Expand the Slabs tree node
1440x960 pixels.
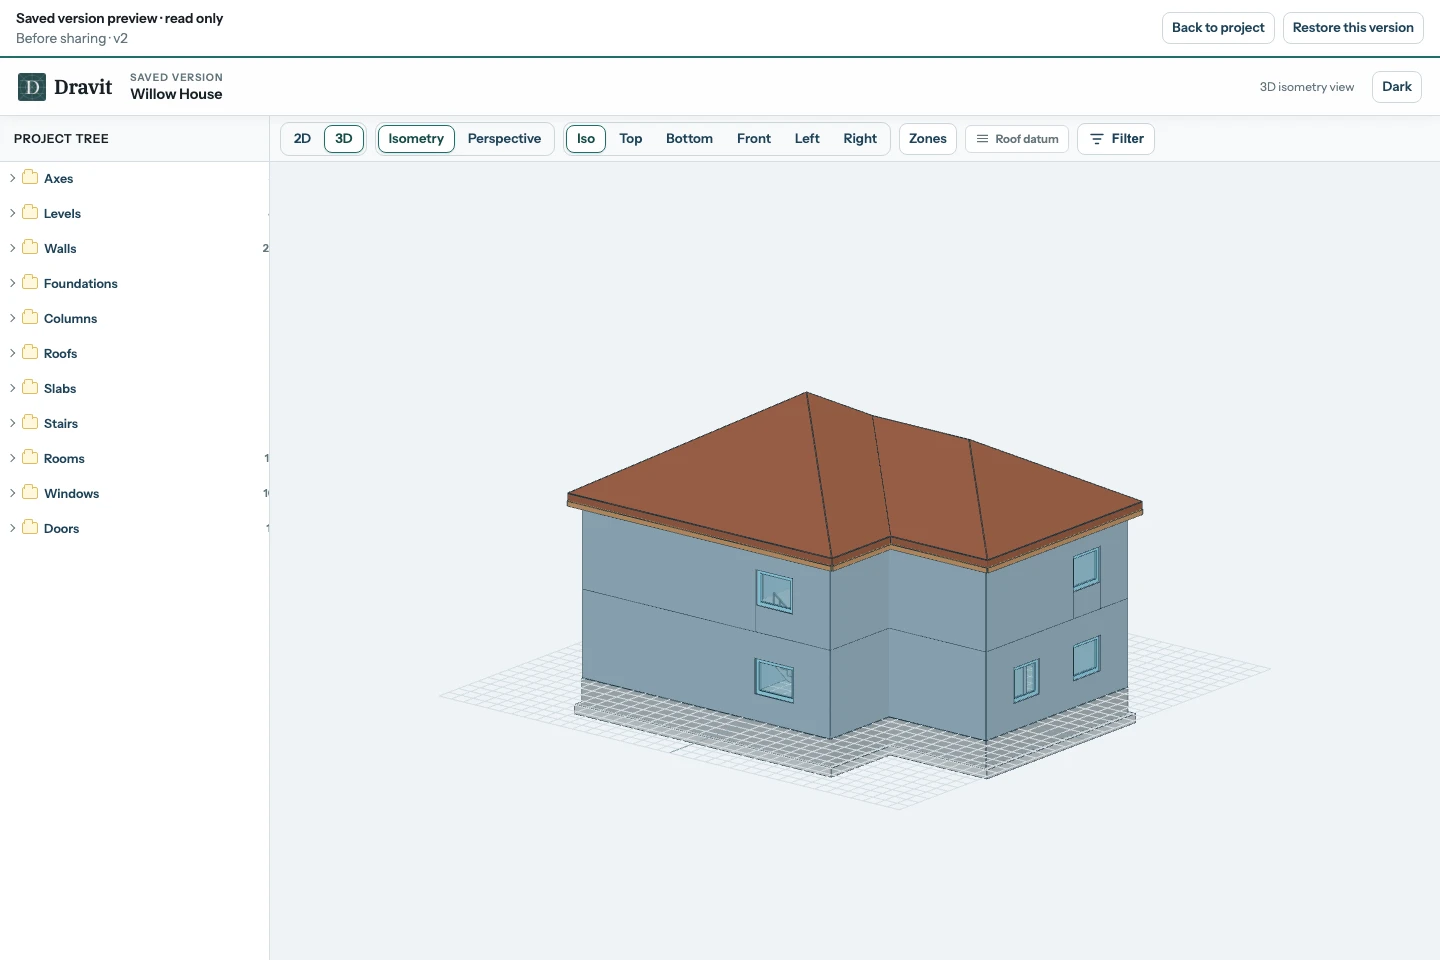(12, 388)
